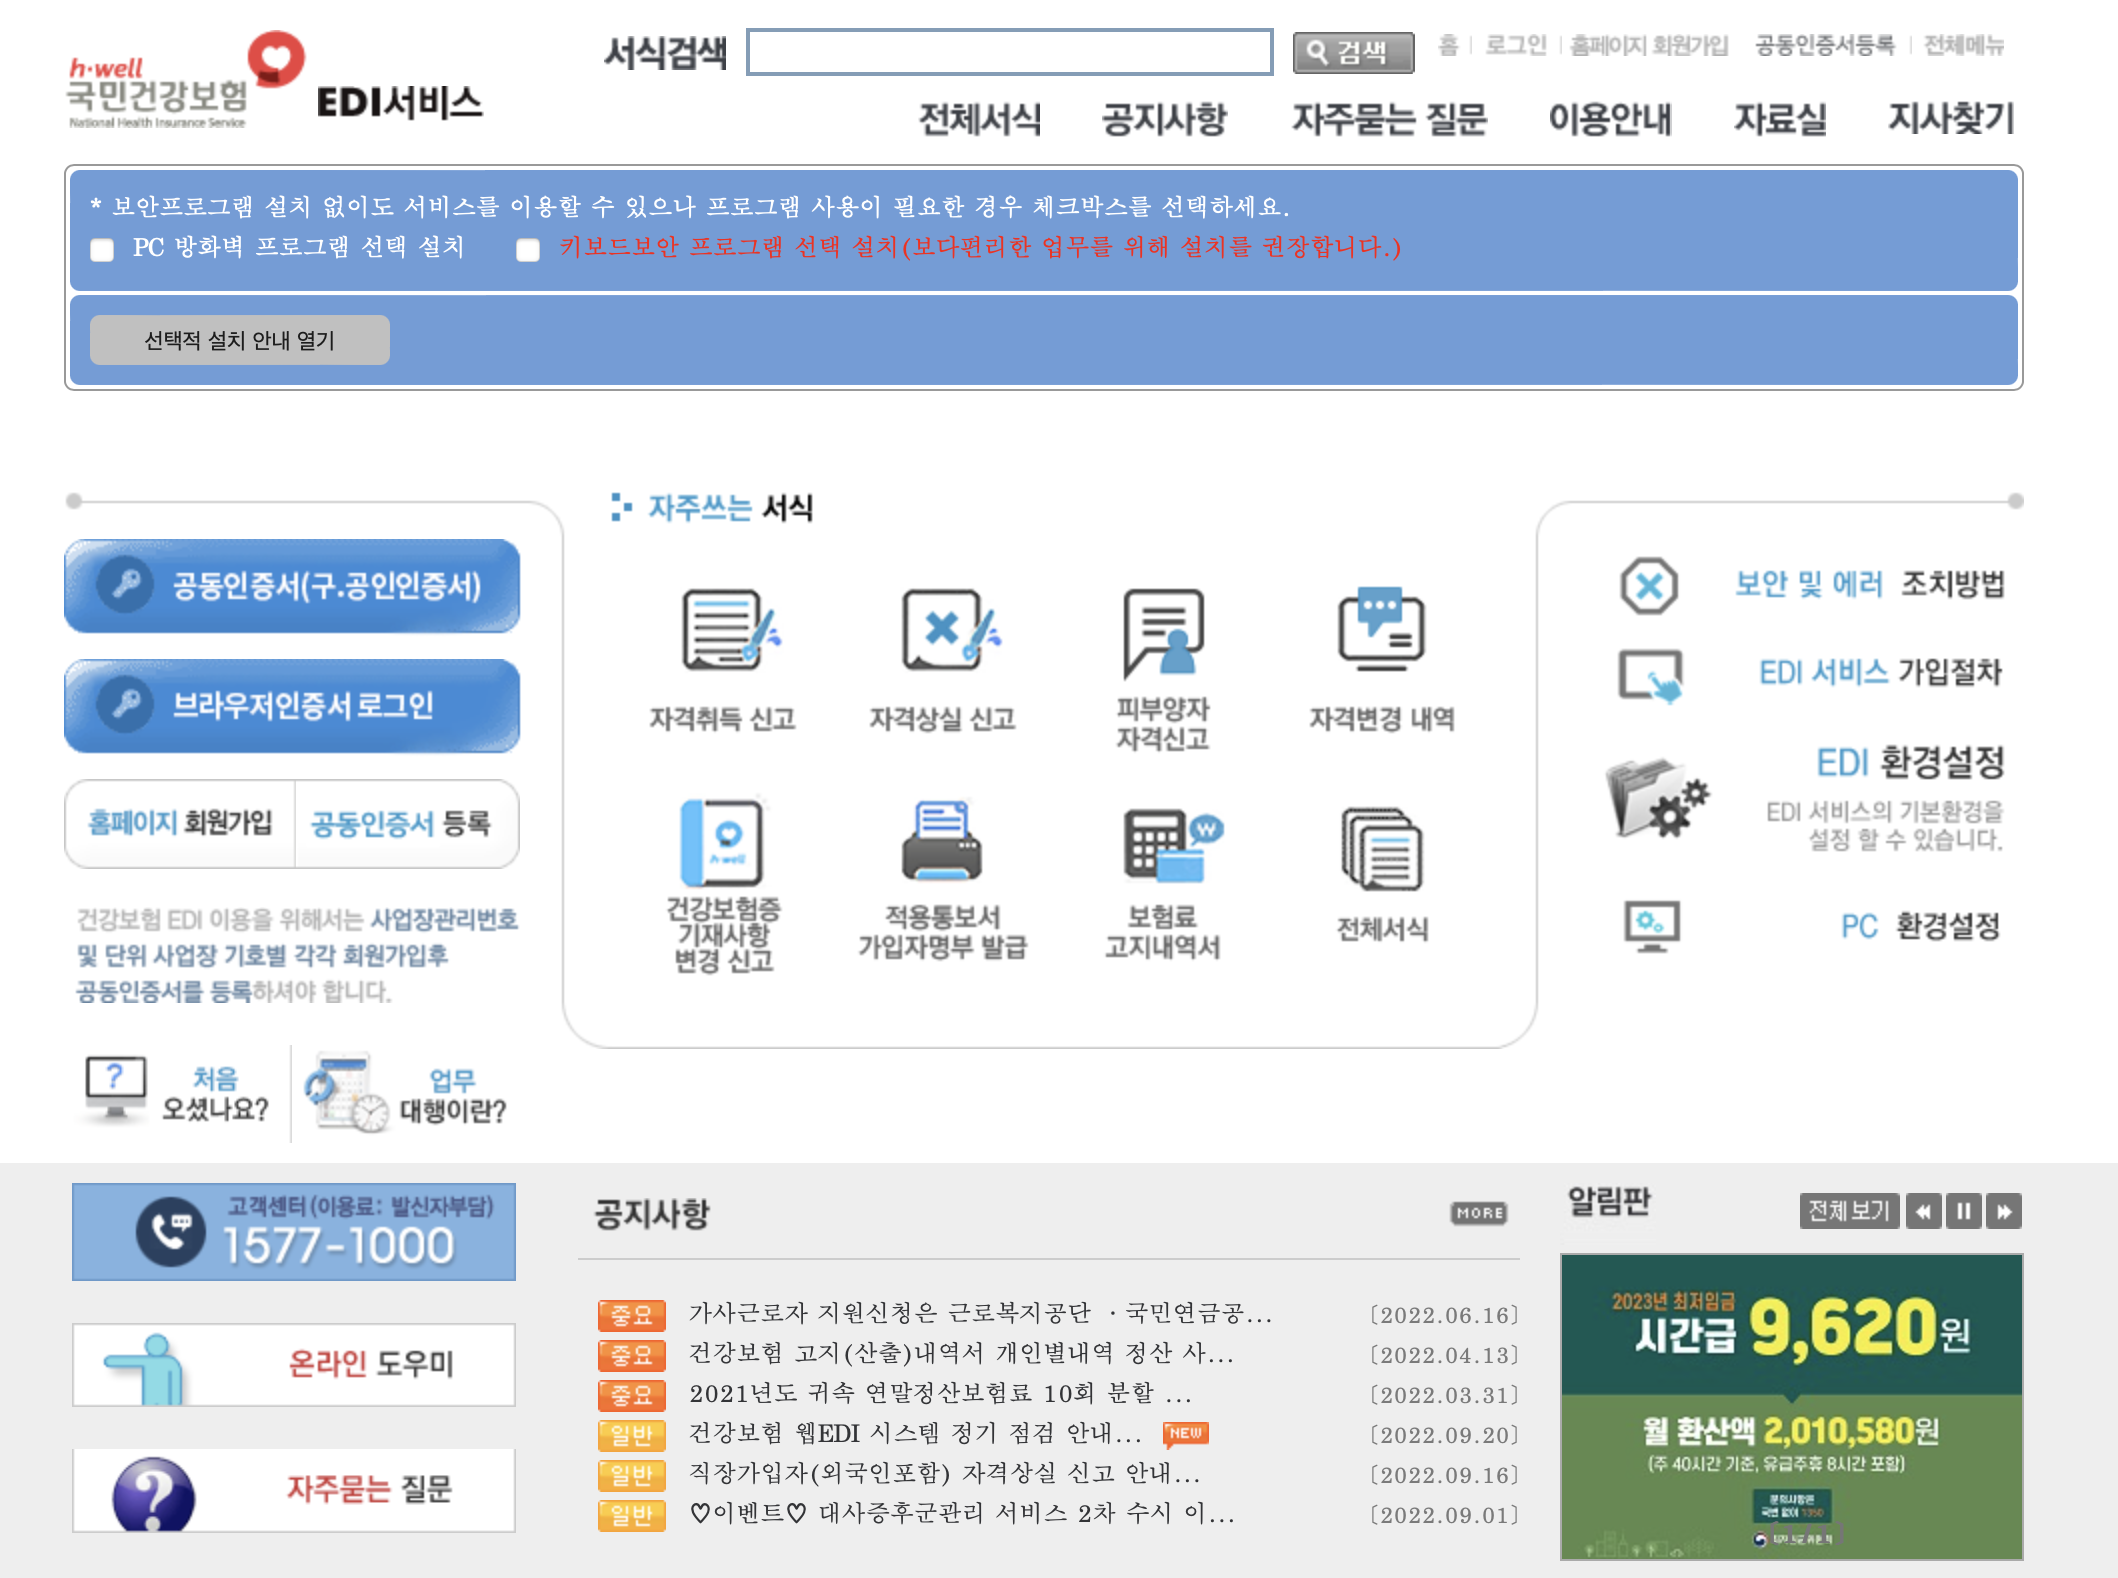
Task: Check 키보드보안 프로그램 선택 설치
Action: (x=527, y=252)
